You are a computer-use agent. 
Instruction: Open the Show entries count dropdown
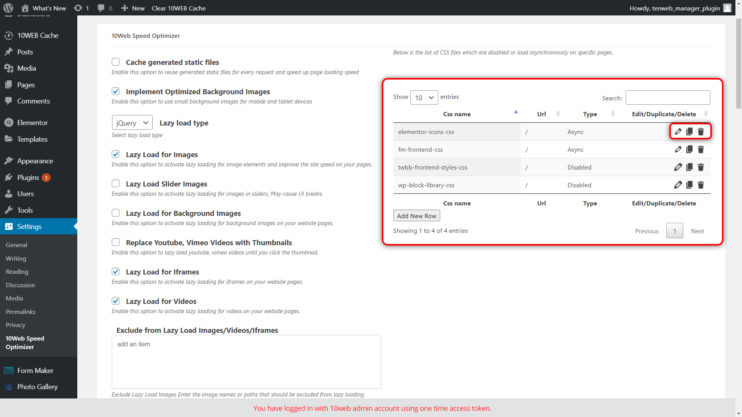(x=424, y=98)
